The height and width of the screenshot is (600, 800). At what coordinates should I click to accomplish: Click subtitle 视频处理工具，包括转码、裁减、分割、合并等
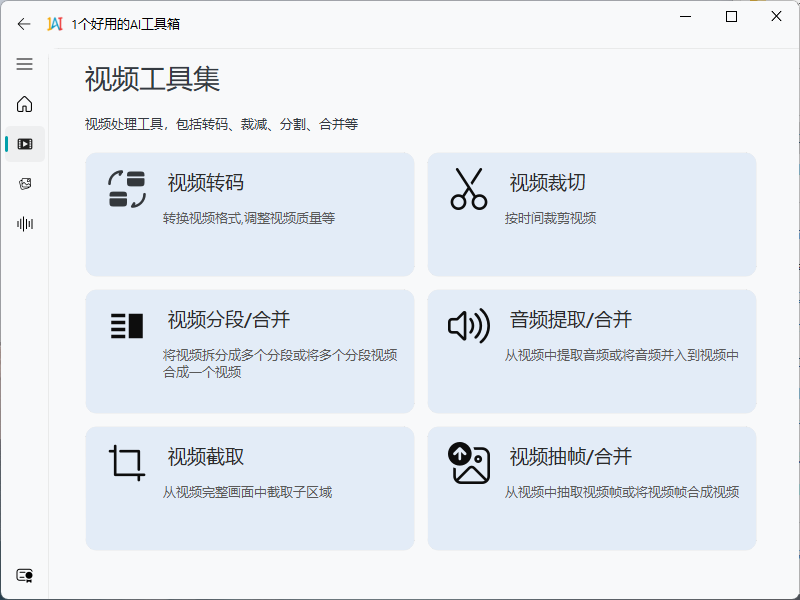click(221, 124)
